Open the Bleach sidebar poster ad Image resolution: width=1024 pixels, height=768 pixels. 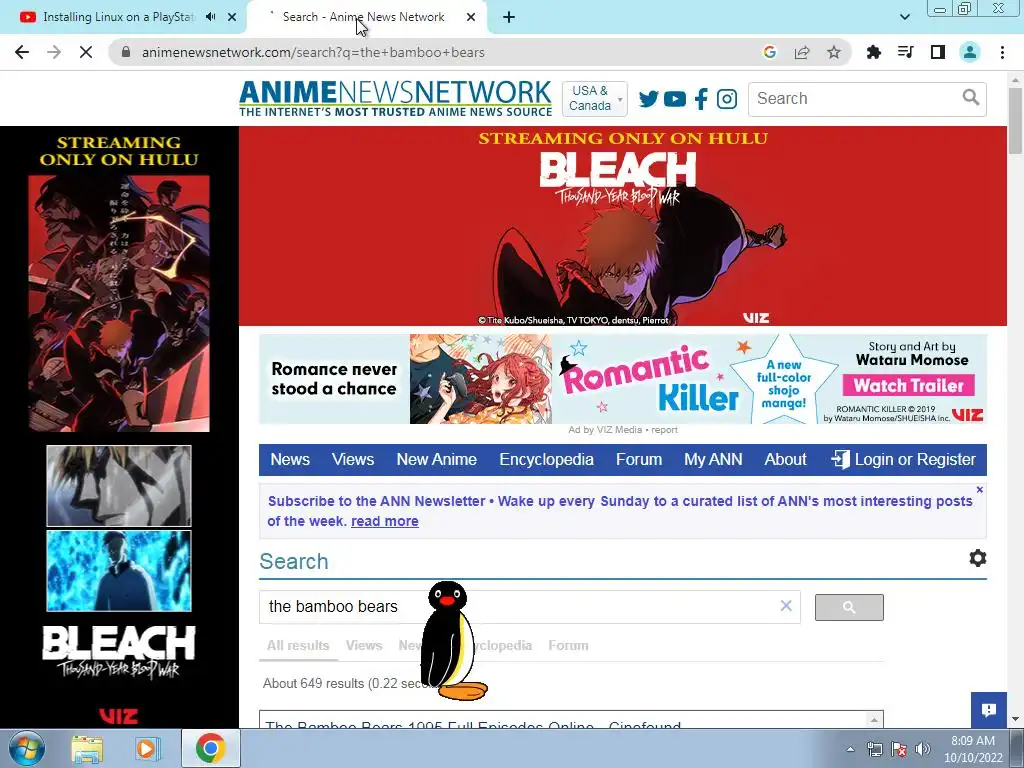pyautogui.click(x=119, y=303)
